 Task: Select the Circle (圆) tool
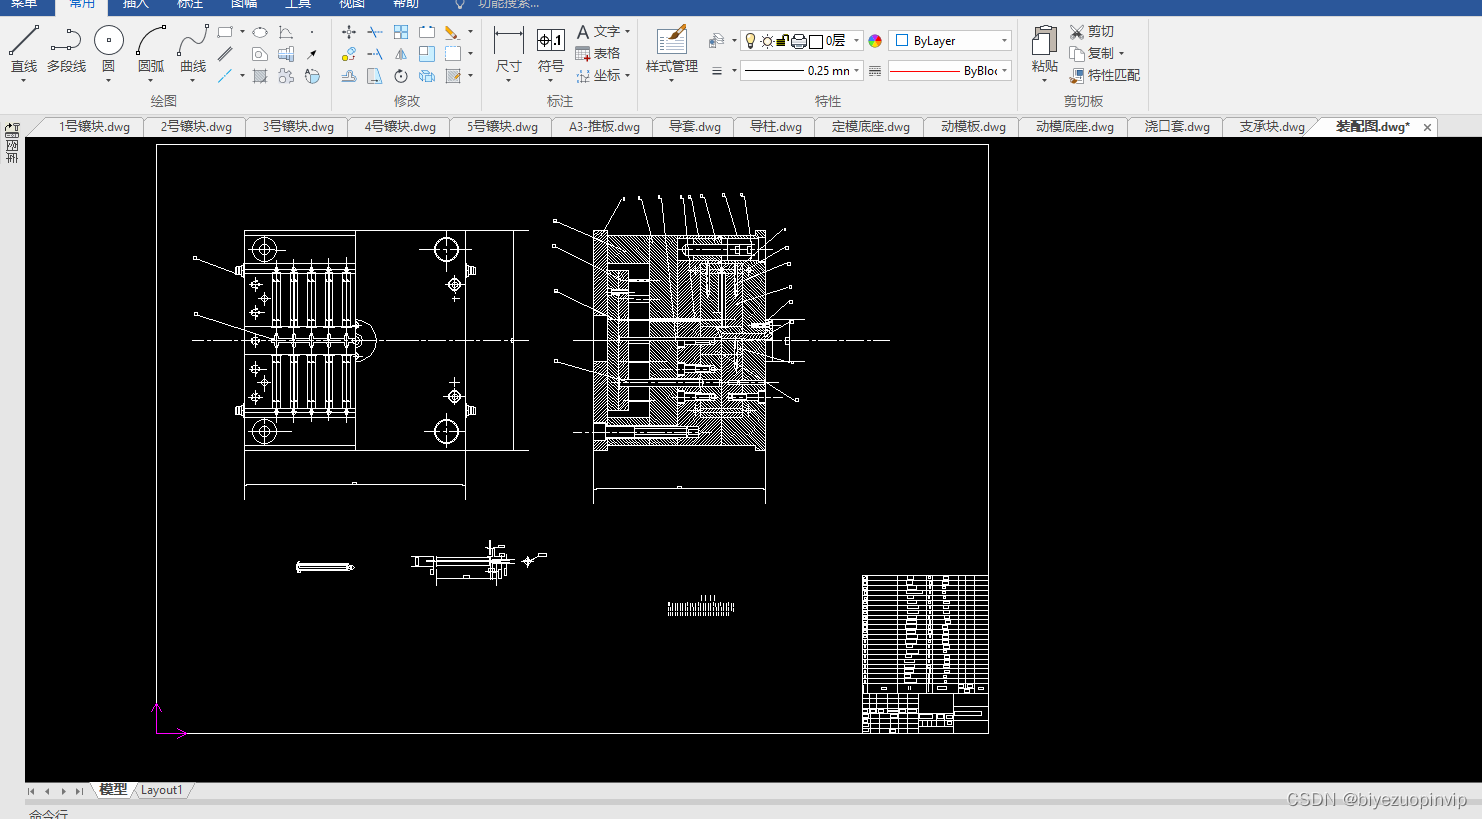tap(108, 48)
